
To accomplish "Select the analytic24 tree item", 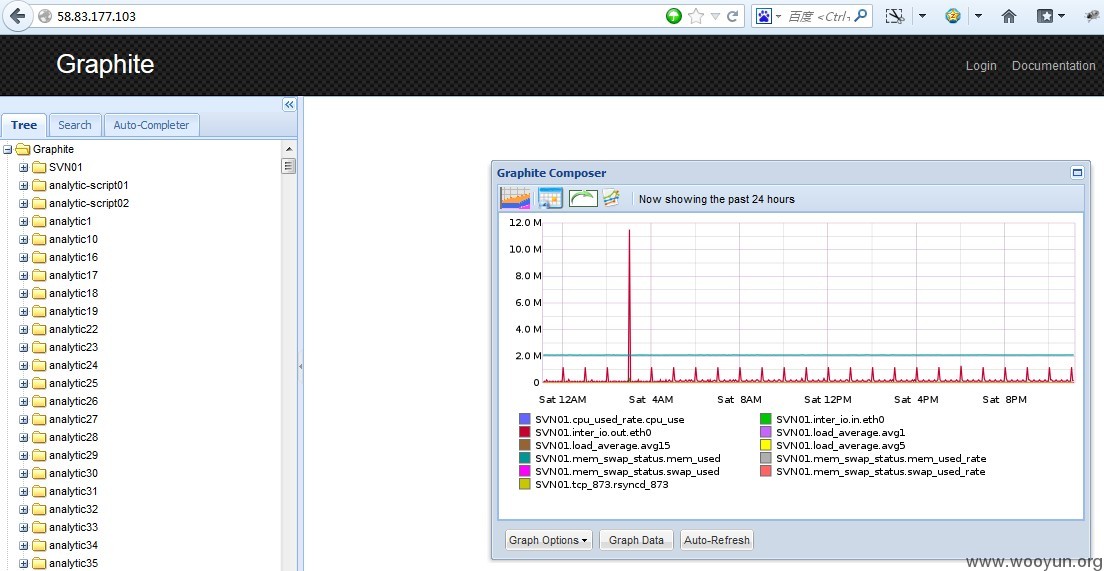I will coord(73,365).
